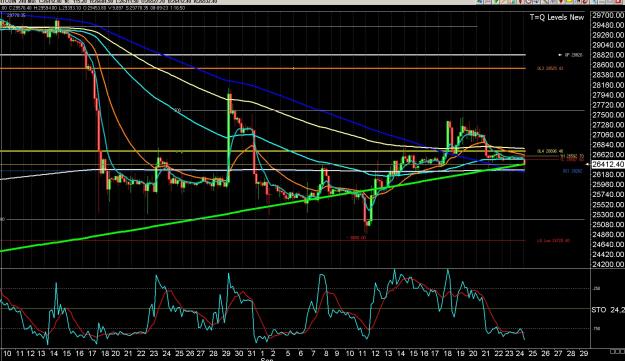Click the 24200.00 price axis label
The width and height of the screenshot is (625, 361).
pos(608,264)
